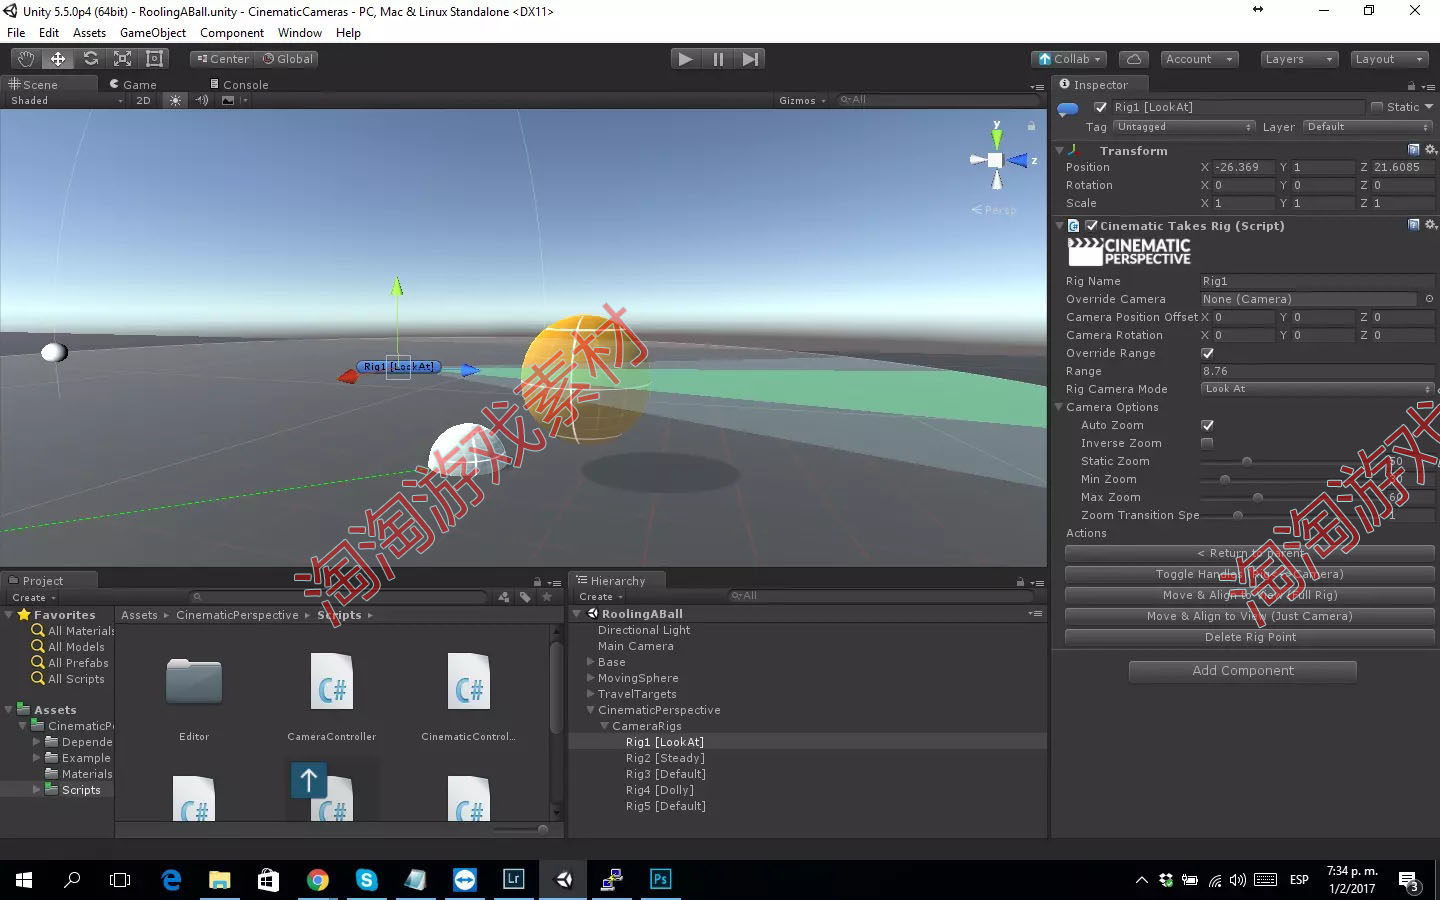Toggle scene lighting with the sun icon
1440x900 pixels.
pos(175,99)
